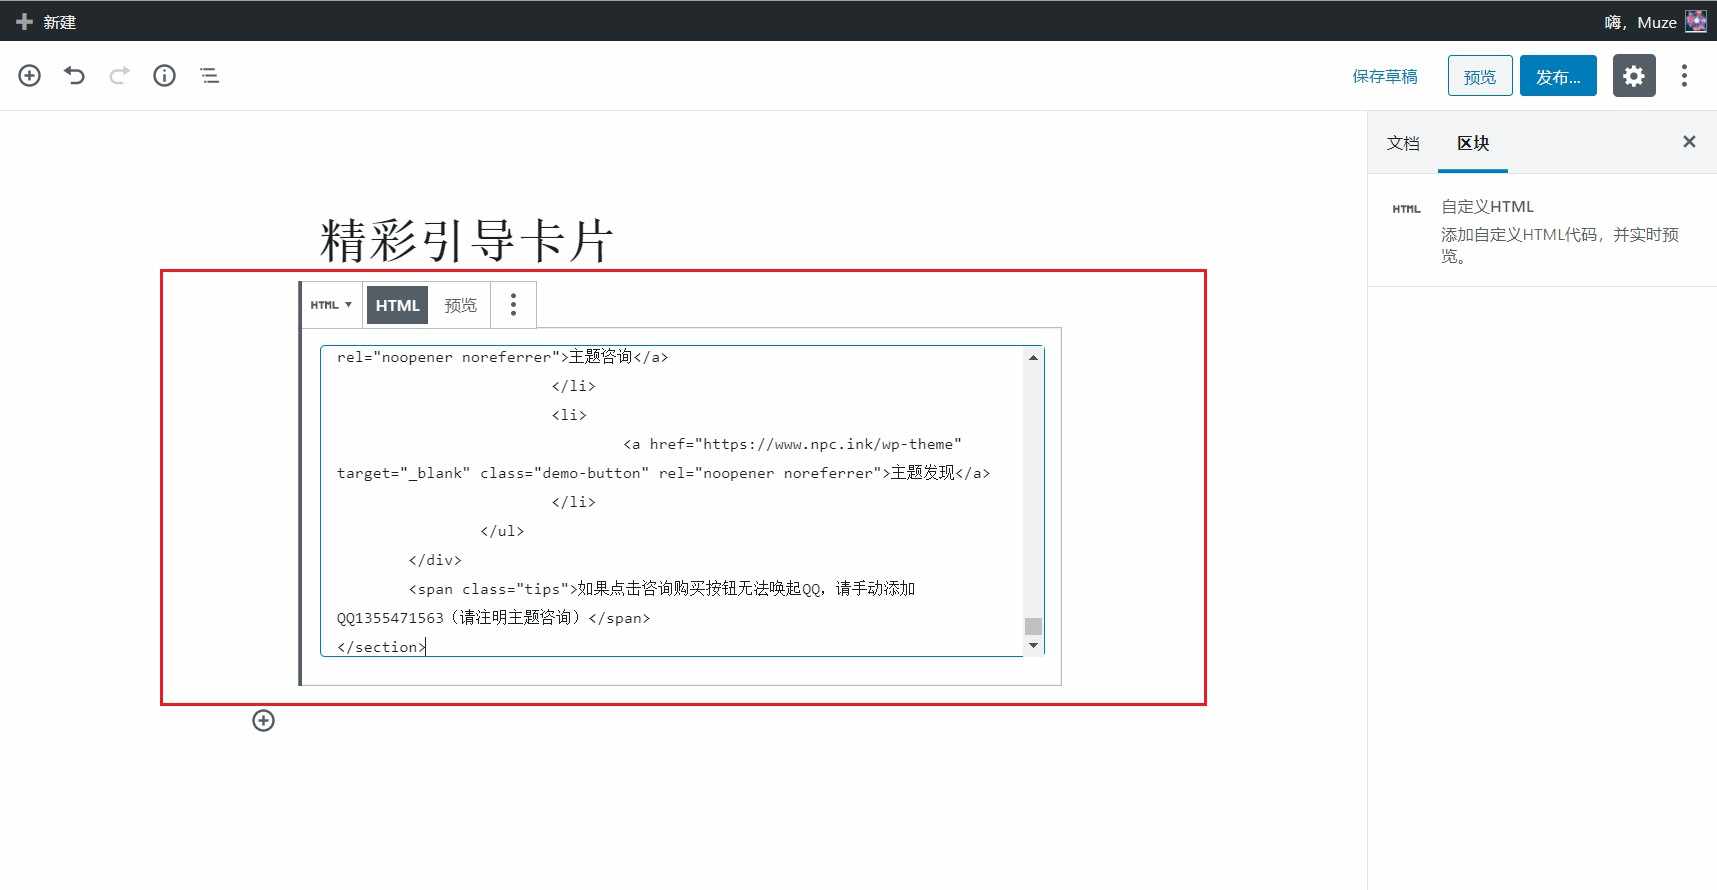1717x890 pixels.
Task: Open content structure info icon
Action: click(165, 76)
